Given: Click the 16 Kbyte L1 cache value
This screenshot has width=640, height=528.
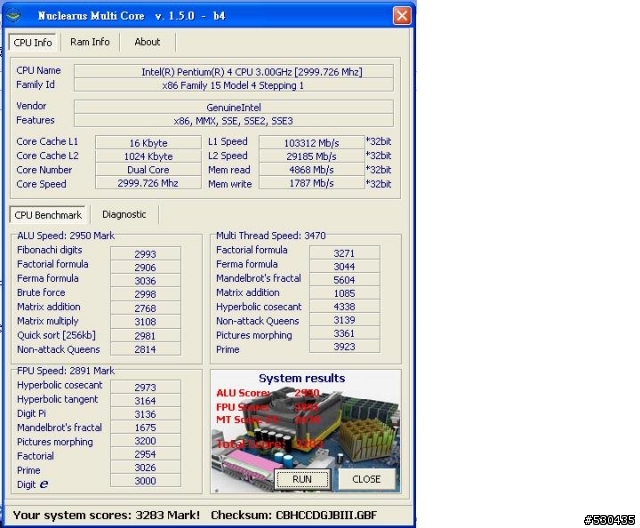Looking at the screenshot, I should [148, 143].
